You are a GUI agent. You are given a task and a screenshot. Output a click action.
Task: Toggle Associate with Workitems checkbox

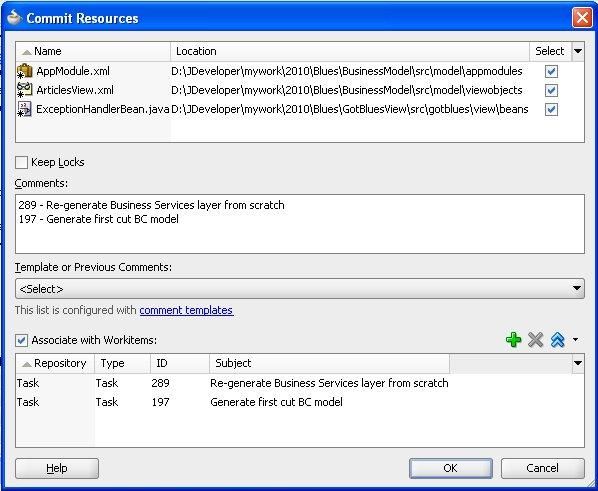tap(21, 340)
